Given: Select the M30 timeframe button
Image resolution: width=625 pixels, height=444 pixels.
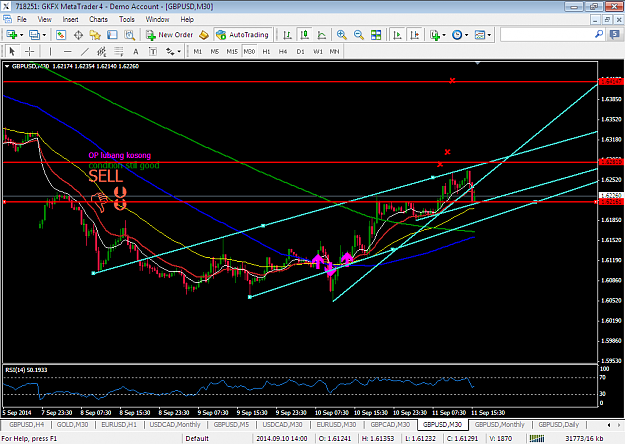Looking at the screenshot, I should pos(249,51).
